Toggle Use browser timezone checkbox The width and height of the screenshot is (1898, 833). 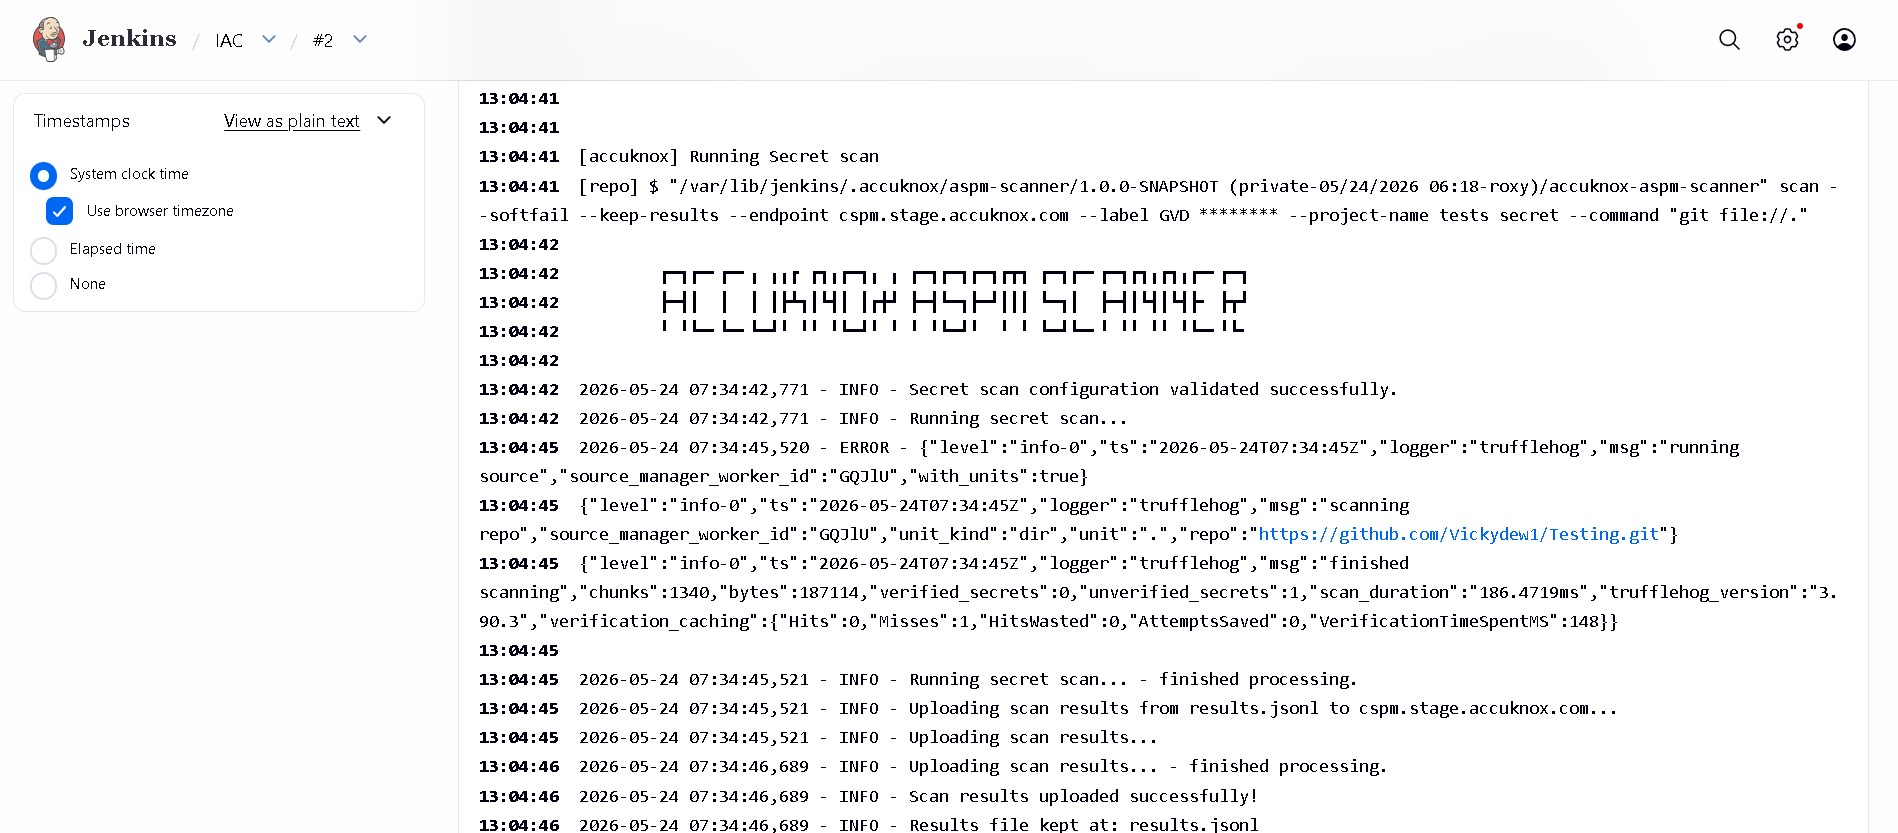pyautogui.click(x=60, y=211)
